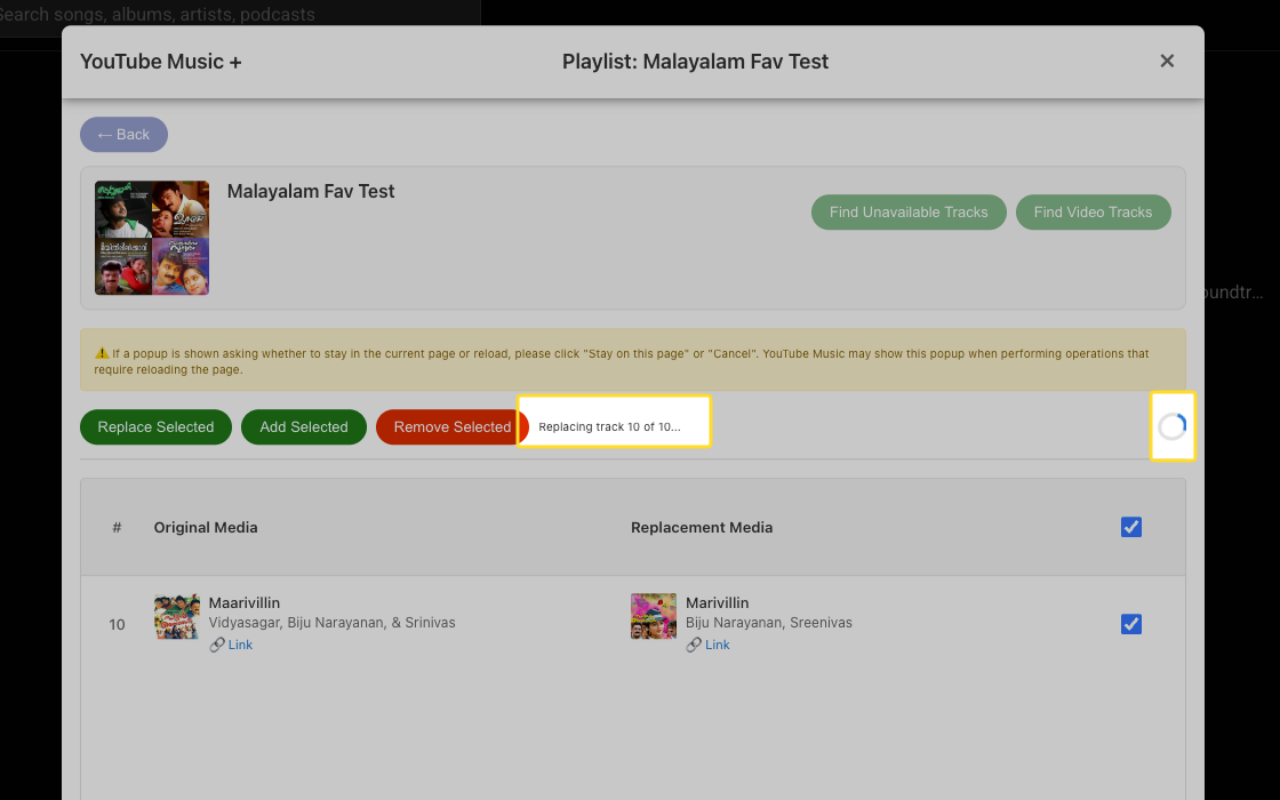
Task: Uncheck the checkbox for track 10
Action: [x=1131, y=624]
